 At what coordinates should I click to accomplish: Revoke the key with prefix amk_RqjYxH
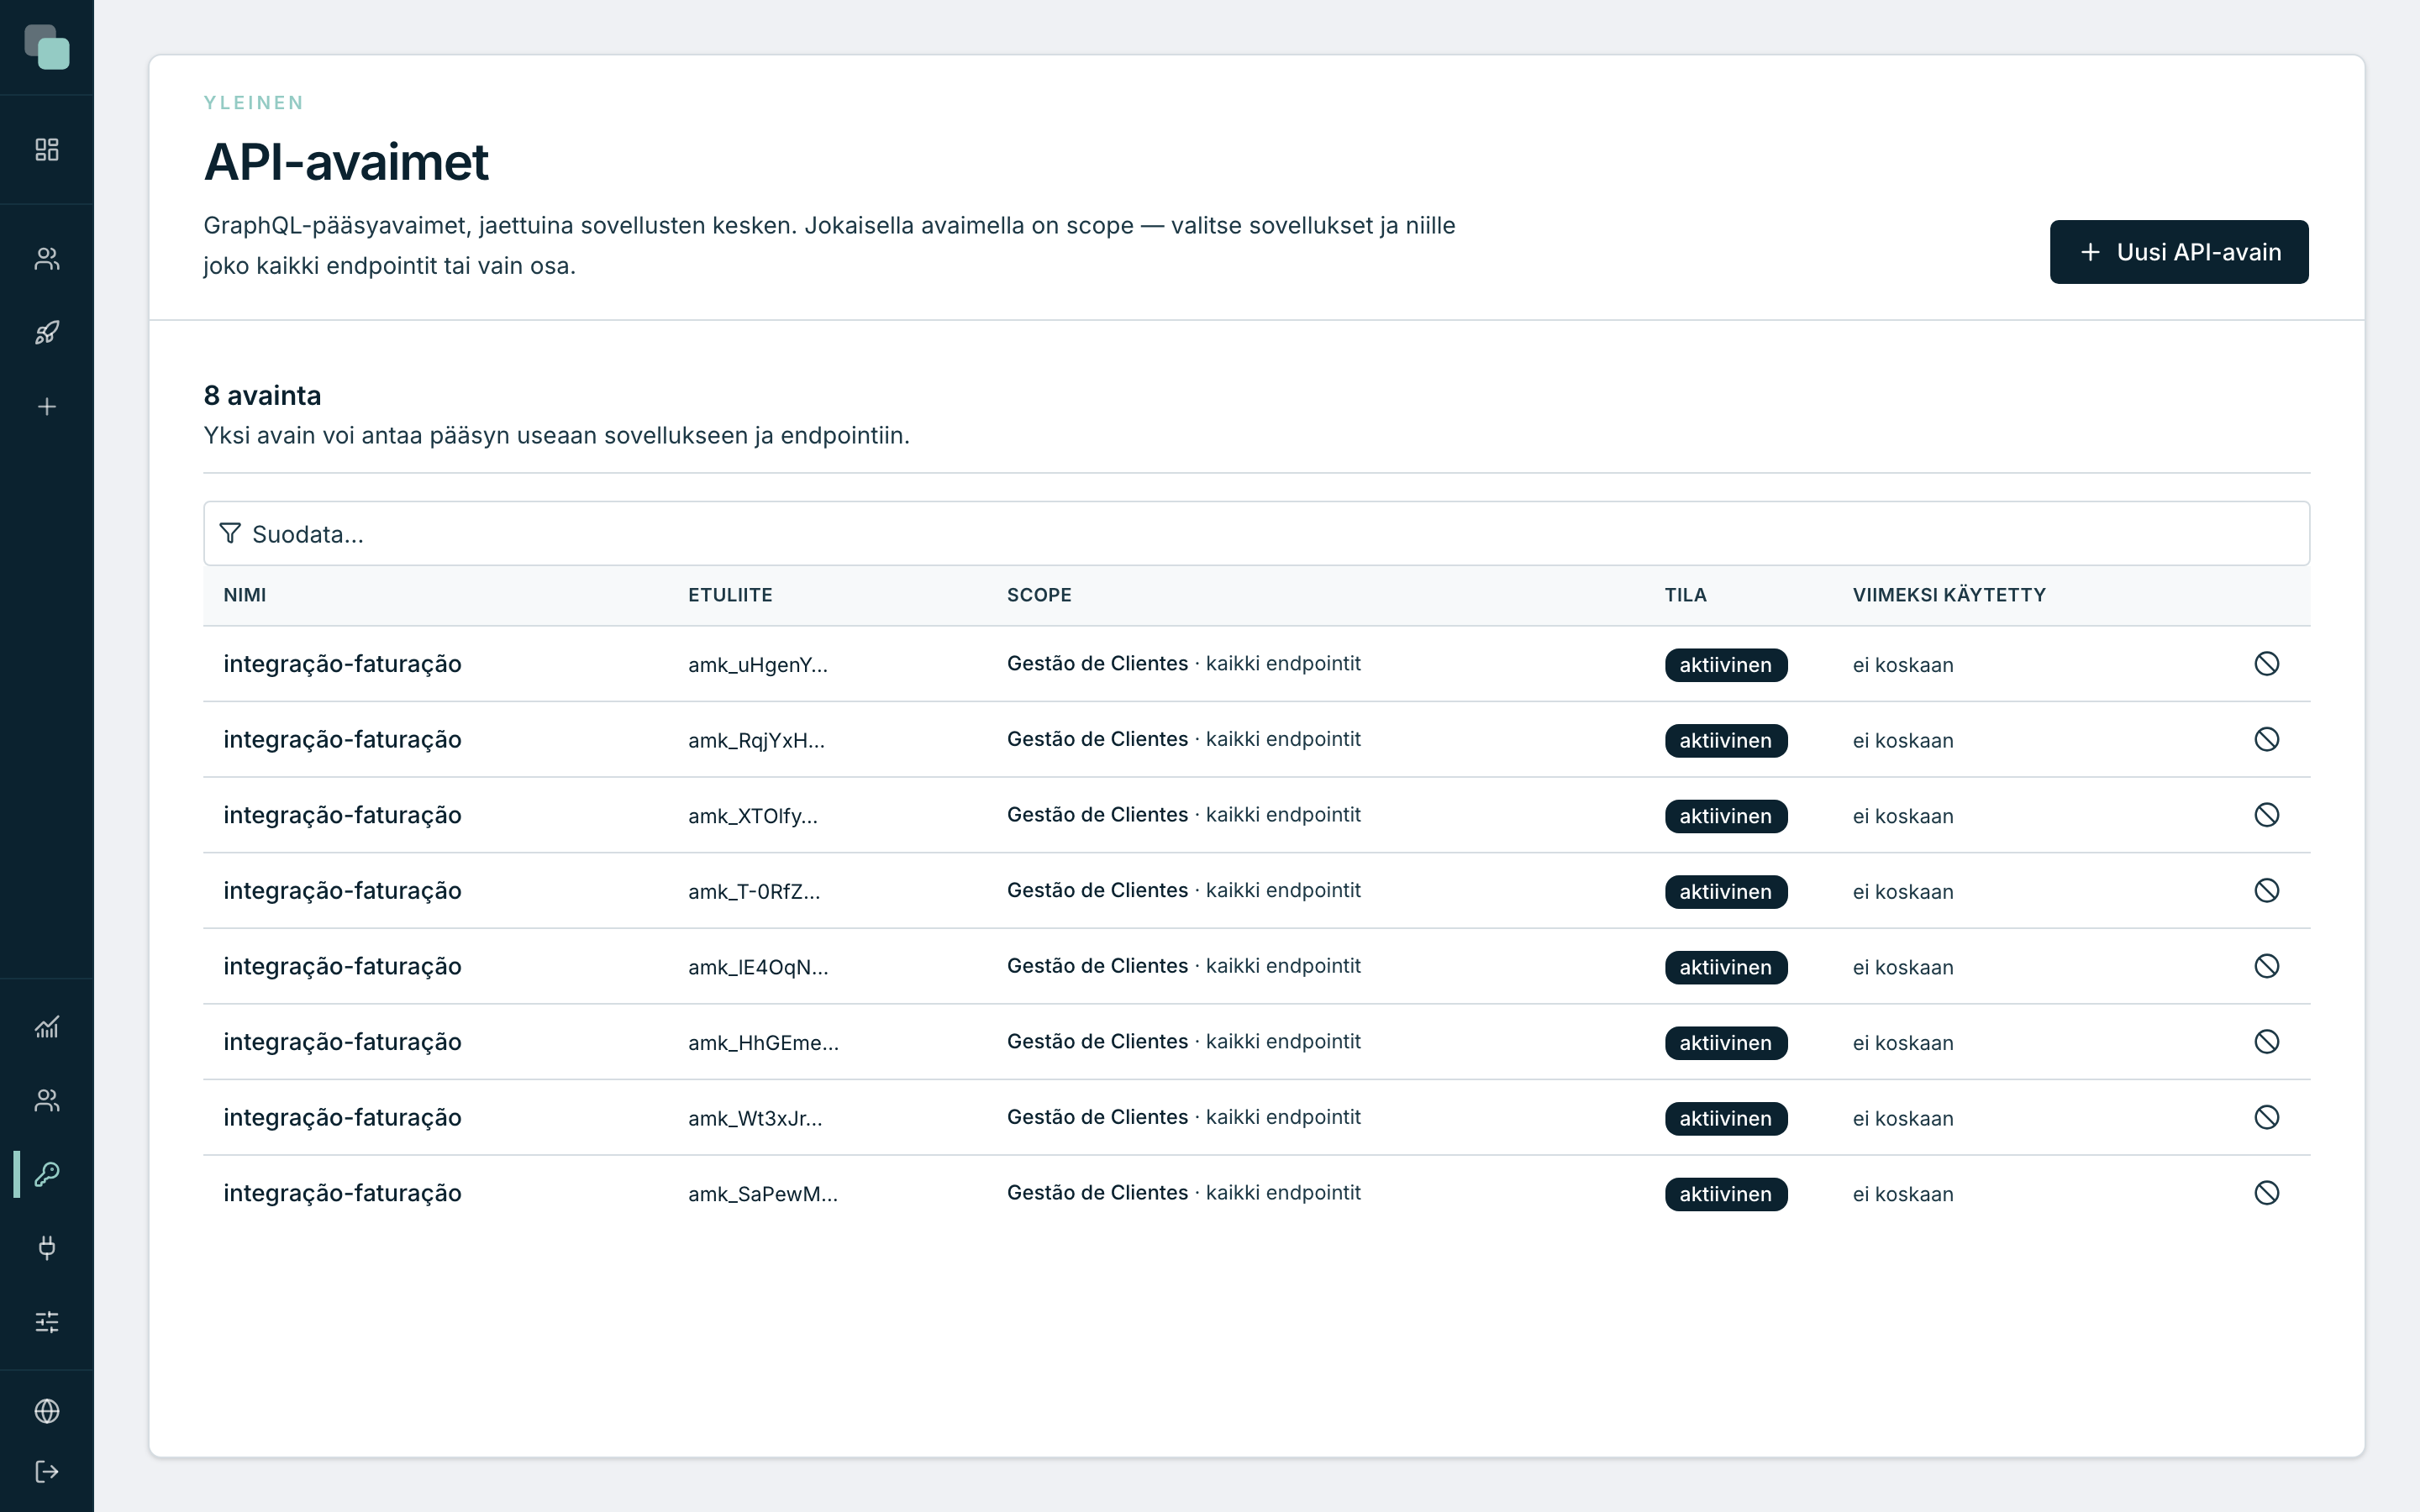pos(2266,740)
